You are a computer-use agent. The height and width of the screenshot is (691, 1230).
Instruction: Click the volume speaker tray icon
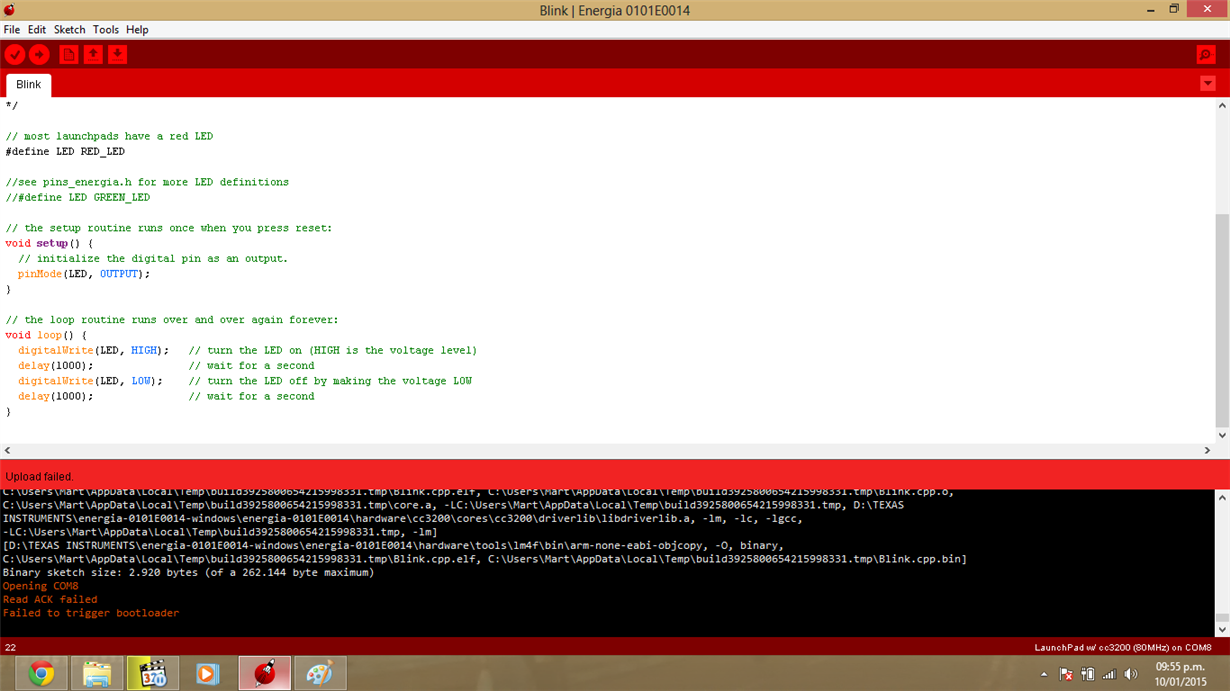[x=1131, y=675]
